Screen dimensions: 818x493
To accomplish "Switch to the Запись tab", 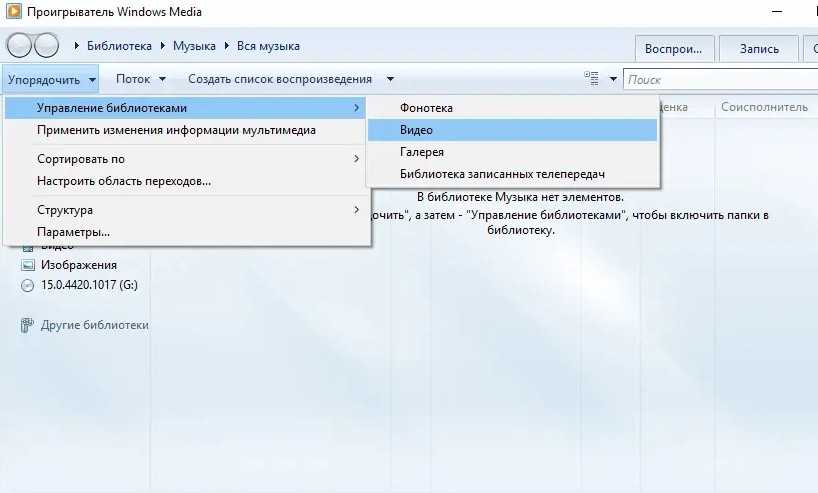I will [x=759, y=48].
